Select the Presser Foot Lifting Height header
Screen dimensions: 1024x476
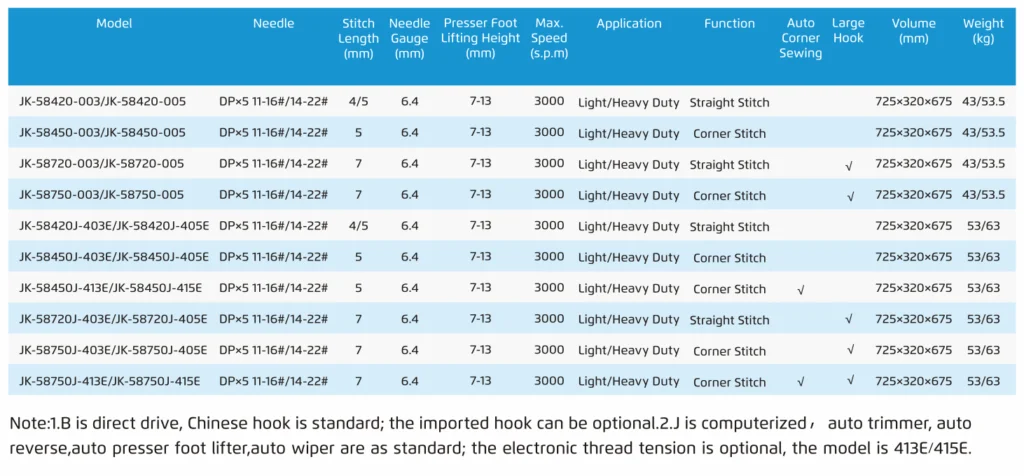pyautogui.click(x=480, y=38)
